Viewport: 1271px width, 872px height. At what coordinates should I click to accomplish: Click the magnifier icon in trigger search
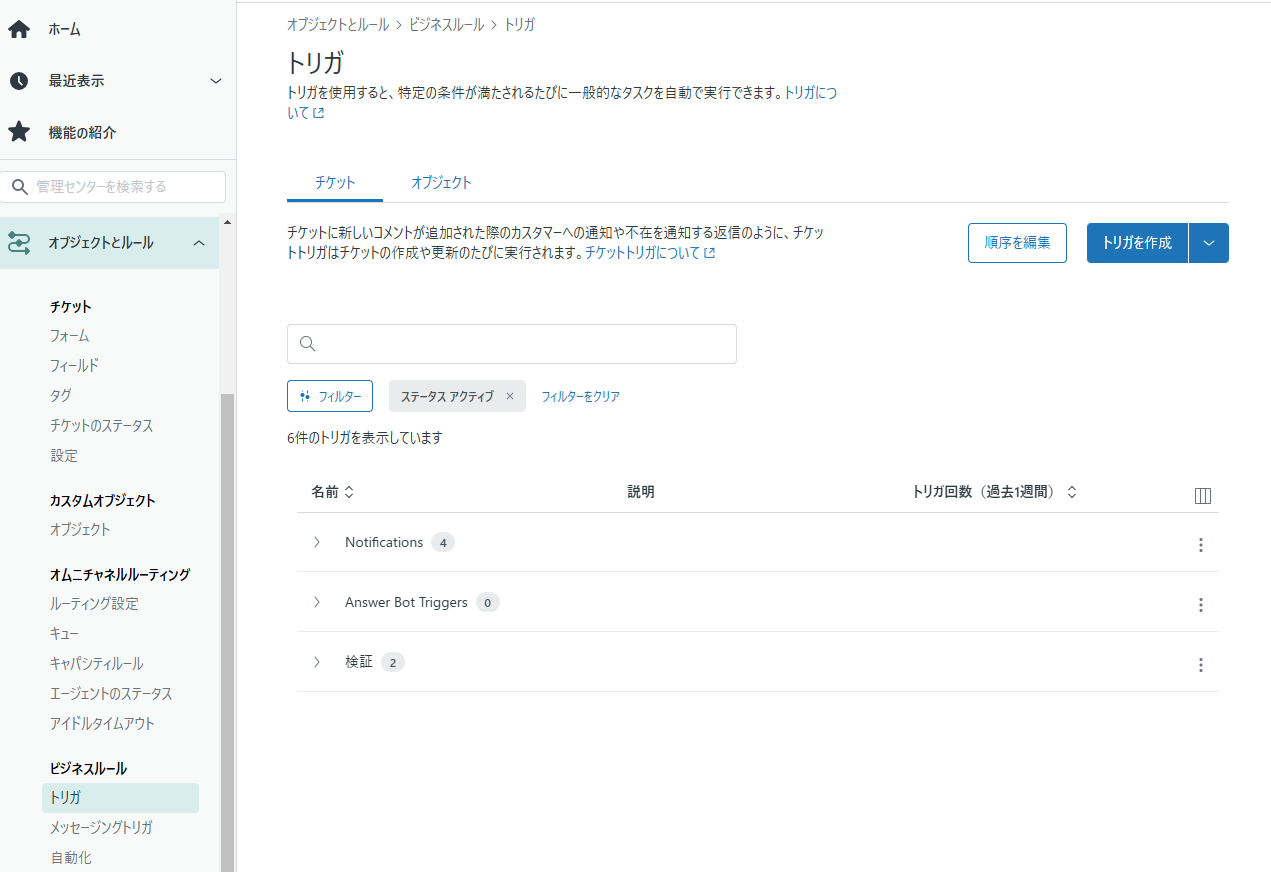click(x=308, y=344)
